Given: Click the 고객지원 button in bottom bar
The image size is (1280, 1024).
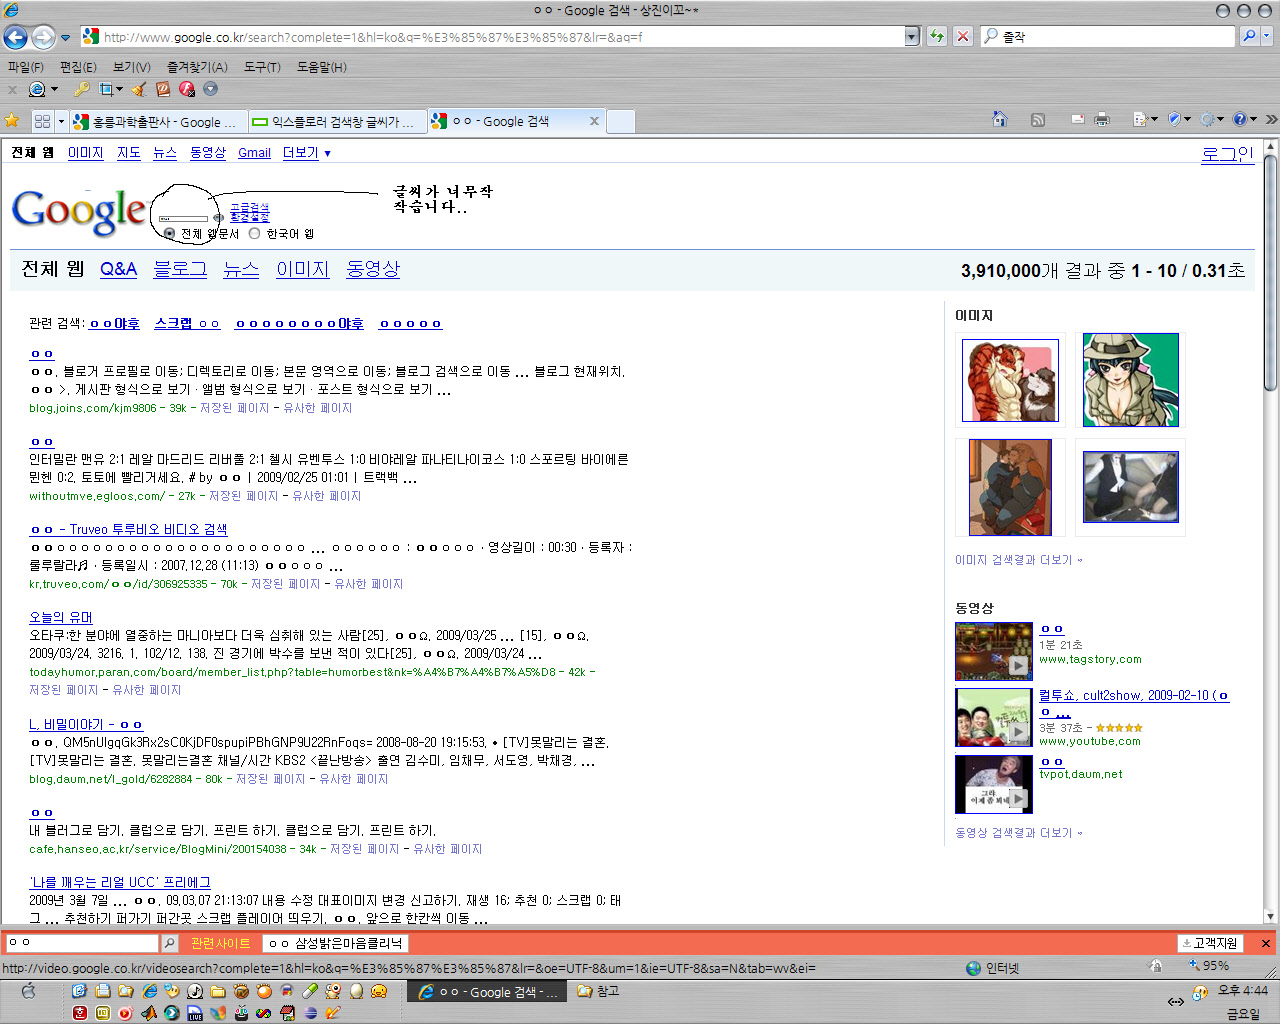Looking at the screenshot, I should tap(1209, 943).
